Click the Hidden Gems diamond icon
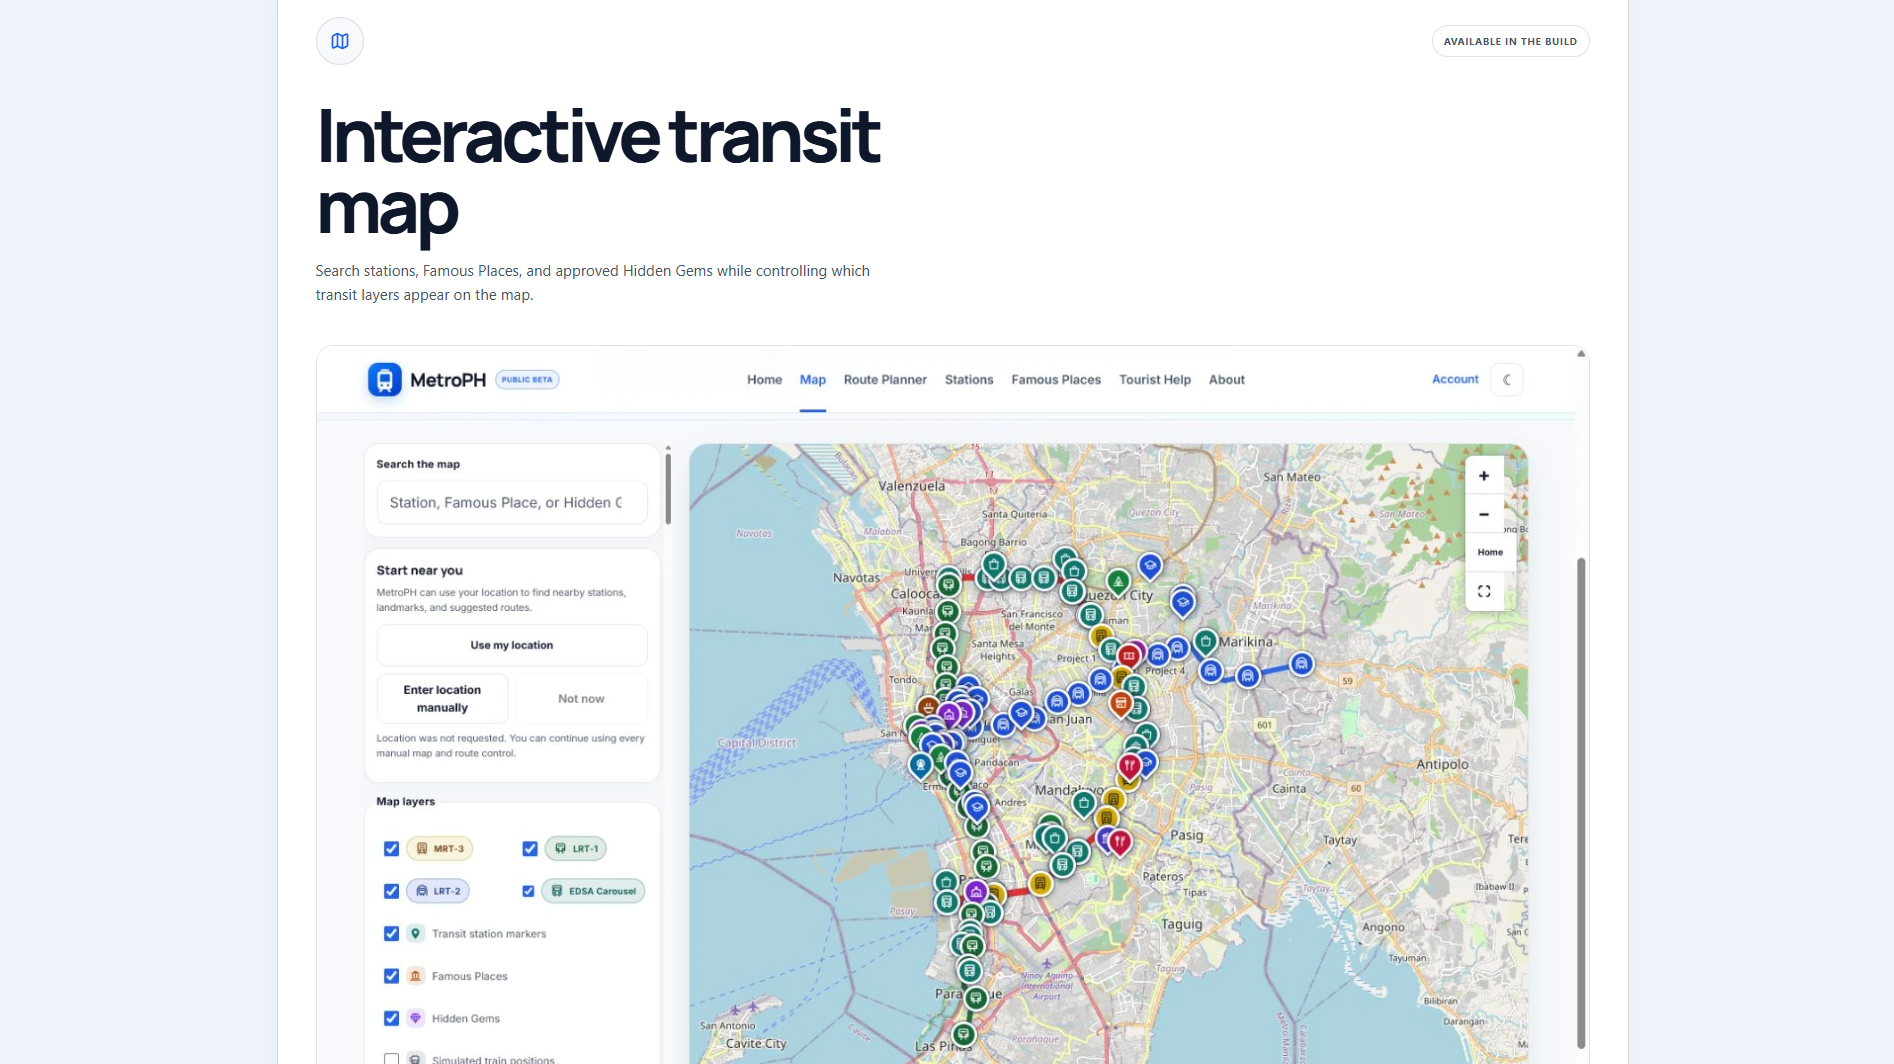The width and height of the screenshot is (1894, 1064). (416, 1018)
